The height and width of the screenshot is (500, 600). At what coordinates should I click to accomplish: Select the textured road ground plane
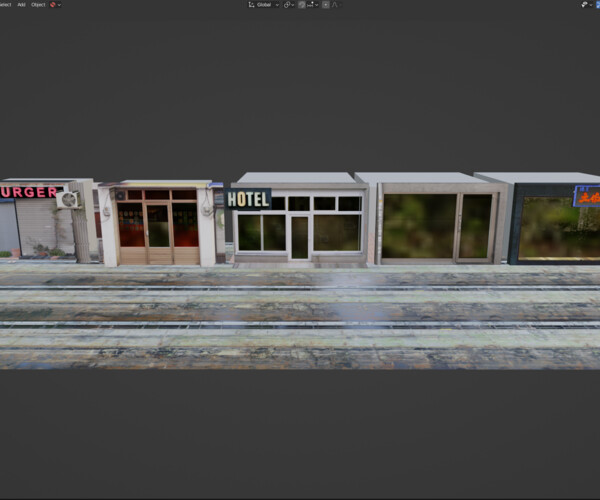[300, 316]
